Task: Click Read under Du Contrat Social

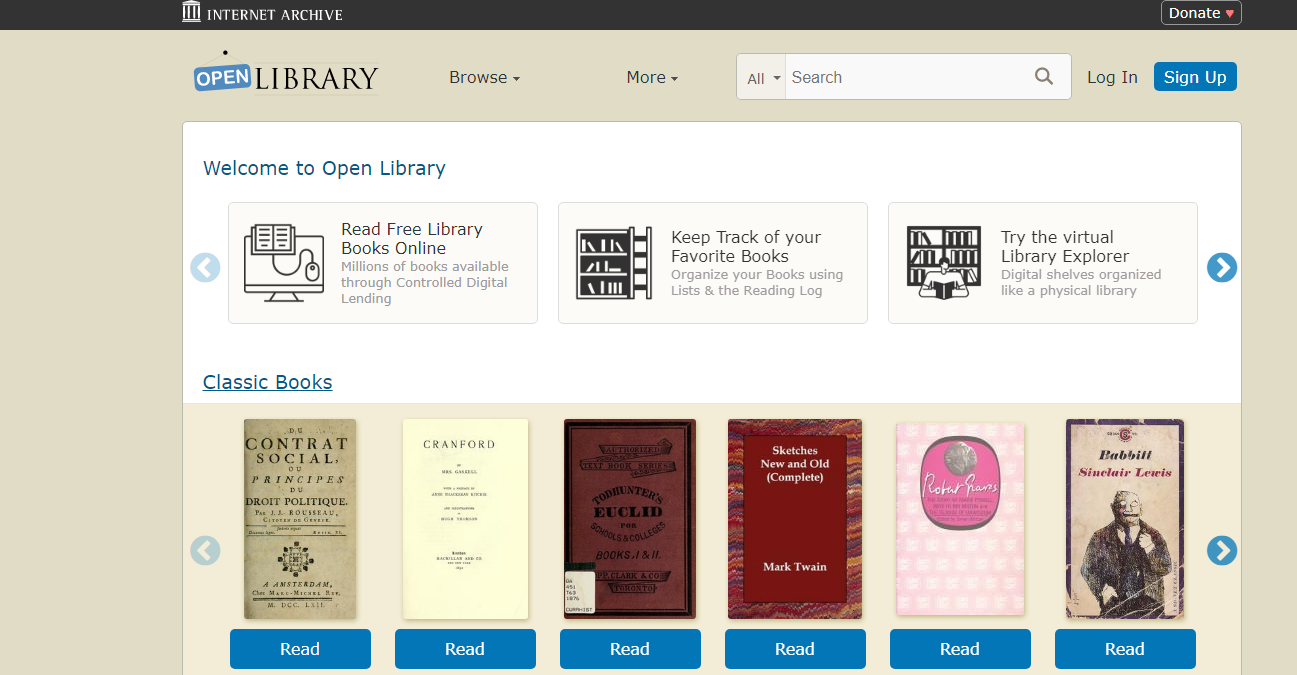Action: click(x=300, y=649)
